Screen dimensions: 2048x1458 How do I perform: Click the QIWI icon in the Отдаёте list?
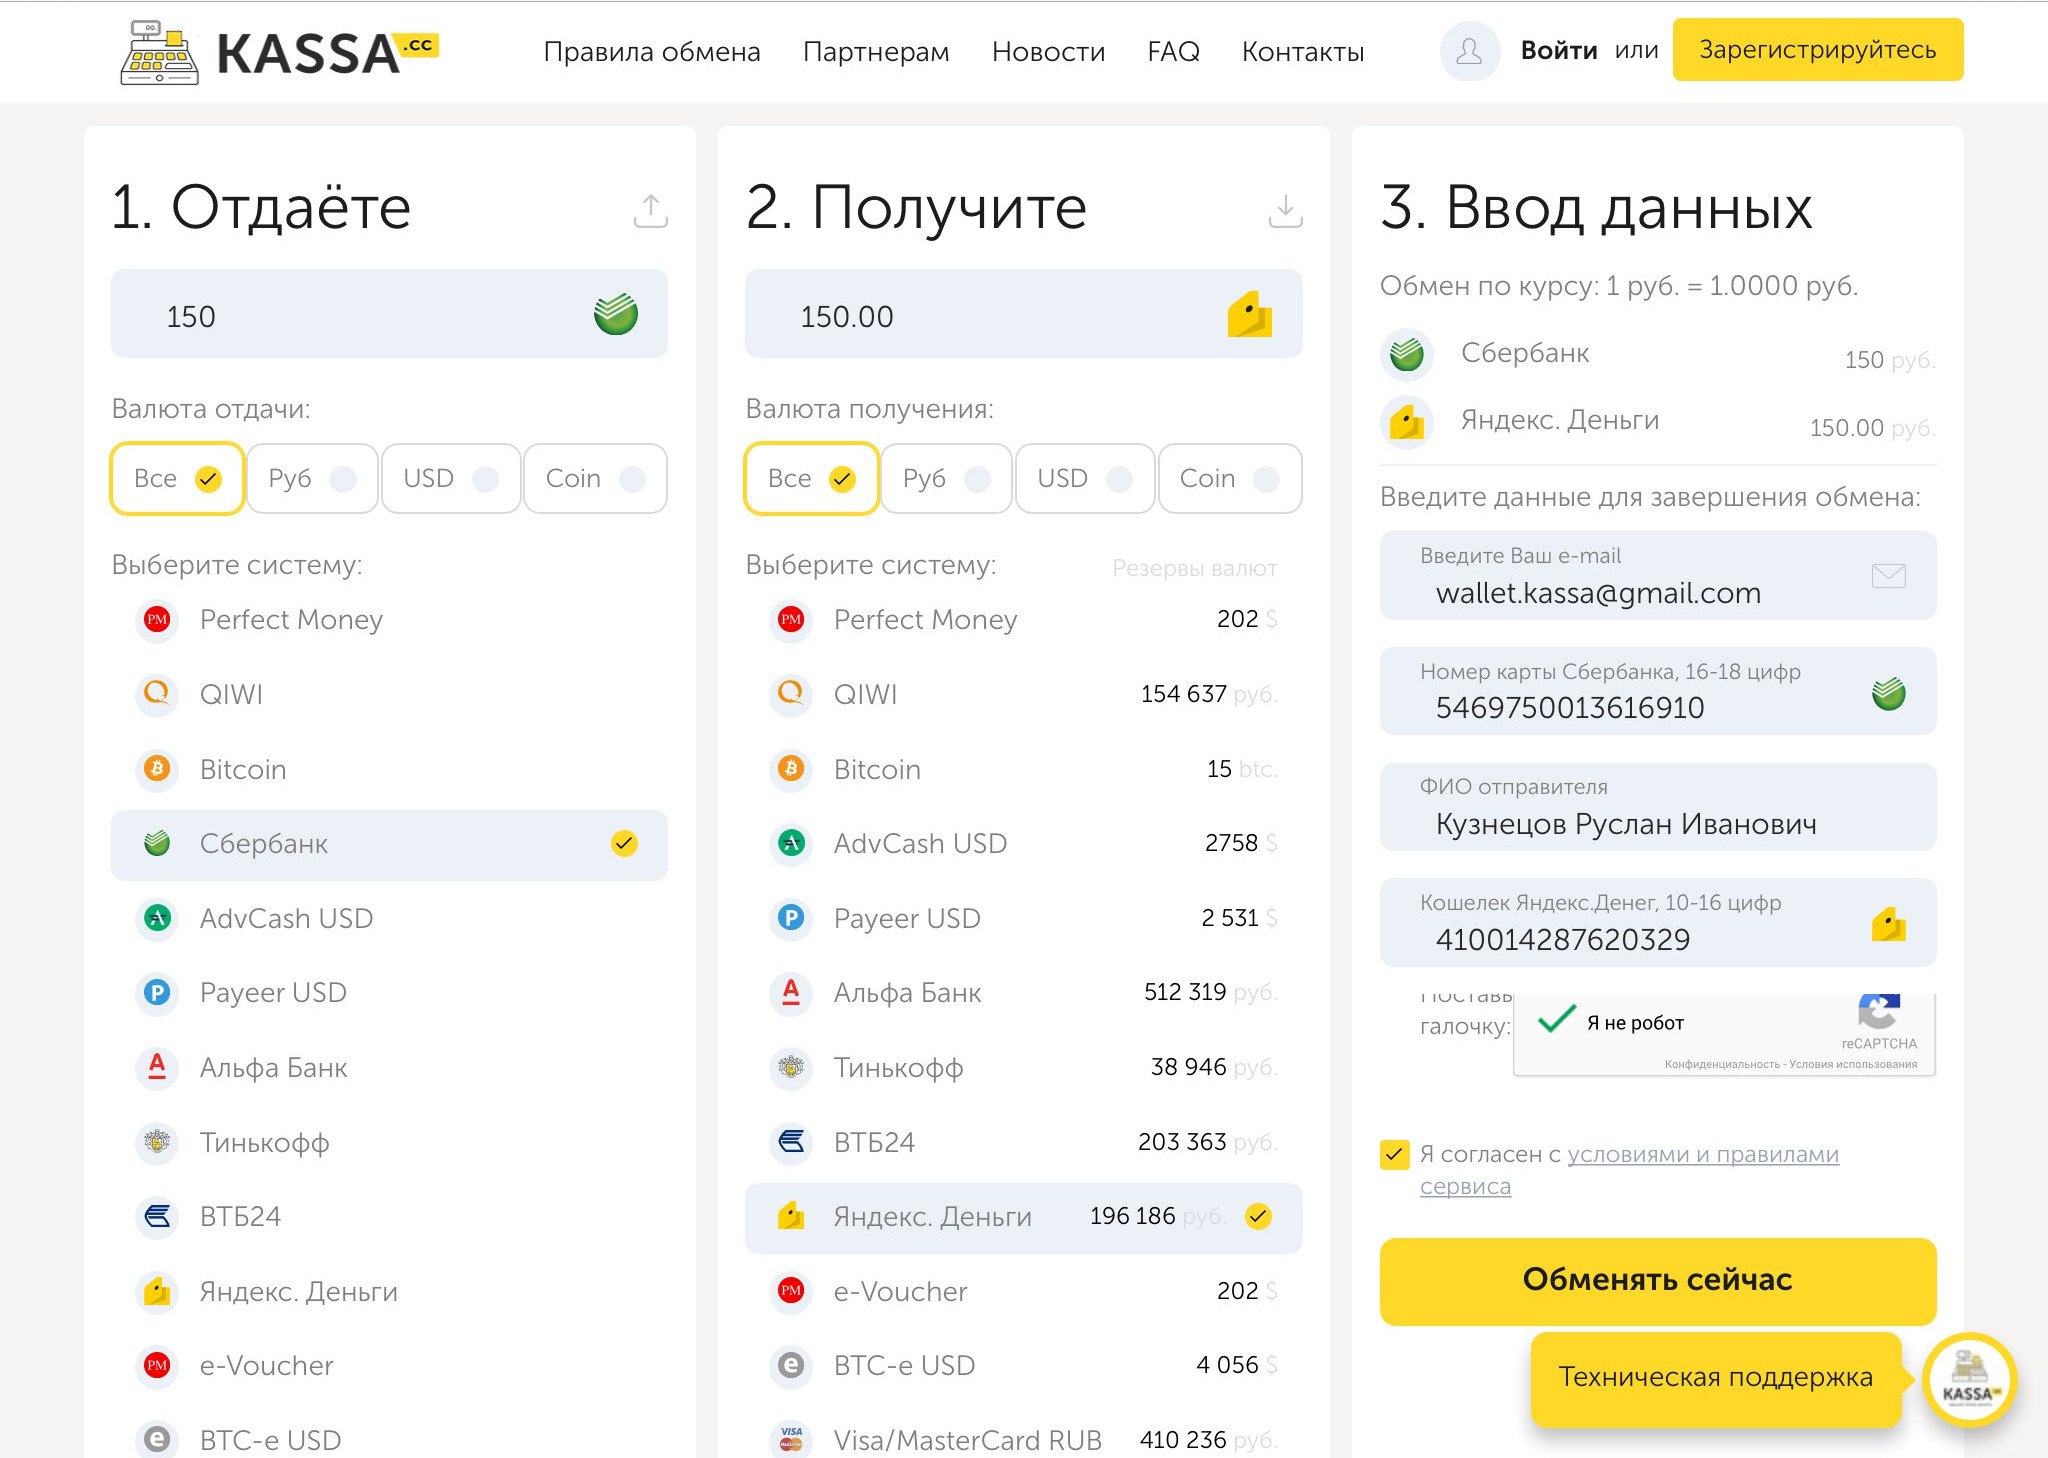pos(157,693)
